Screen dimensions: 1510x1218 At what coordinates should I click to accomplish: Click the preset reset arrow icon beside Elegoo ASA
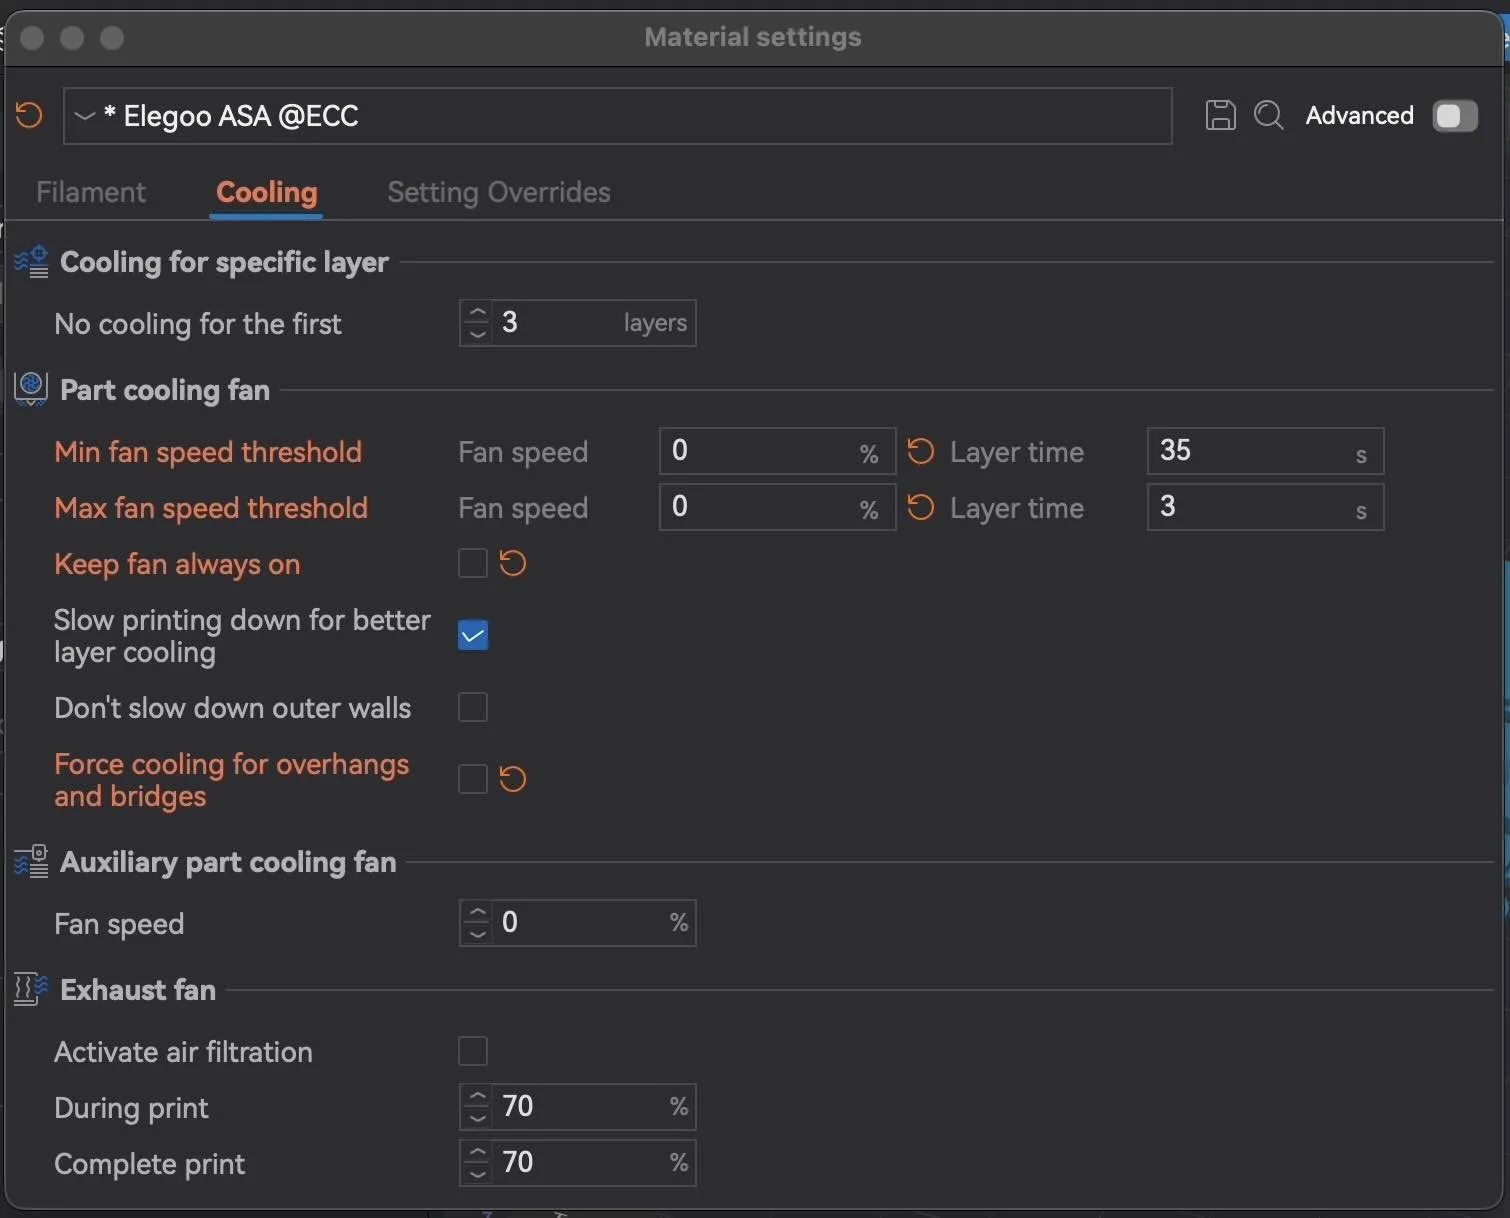pyautogui.click(x=29, y=115)
